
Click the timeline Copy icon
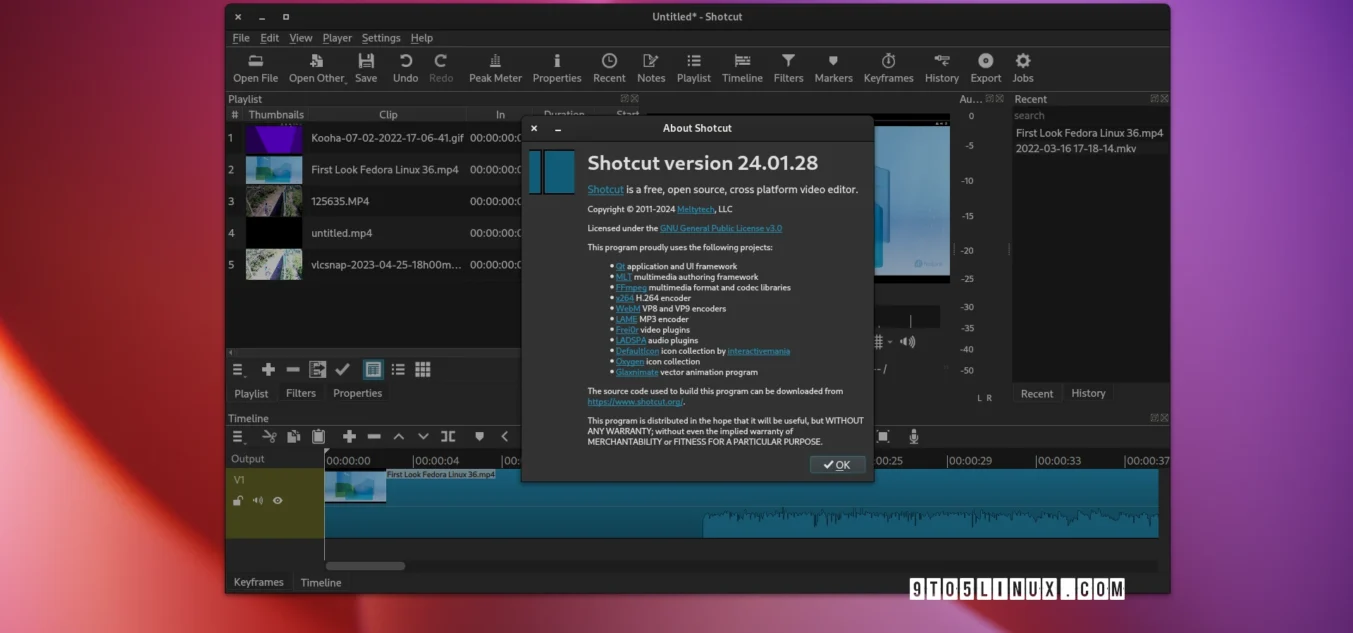click(x=294, y=437)
